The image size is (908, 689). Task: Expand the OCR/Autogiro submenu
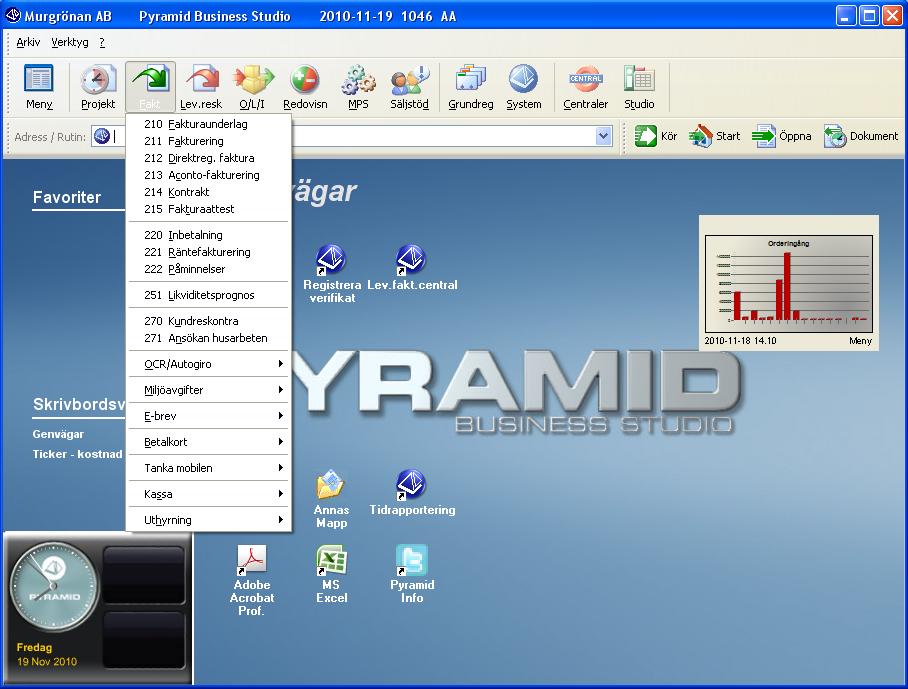point(208,364)
